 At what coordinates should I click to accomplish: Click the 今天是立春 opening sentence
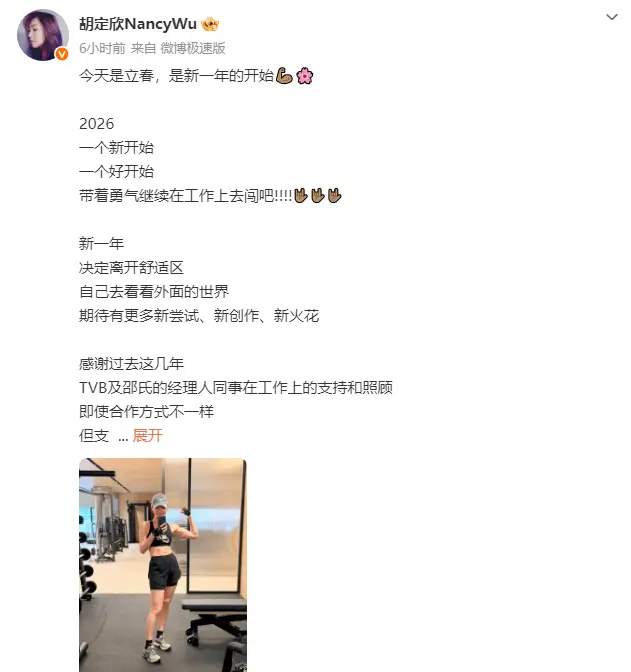click(x=176, y=76)
